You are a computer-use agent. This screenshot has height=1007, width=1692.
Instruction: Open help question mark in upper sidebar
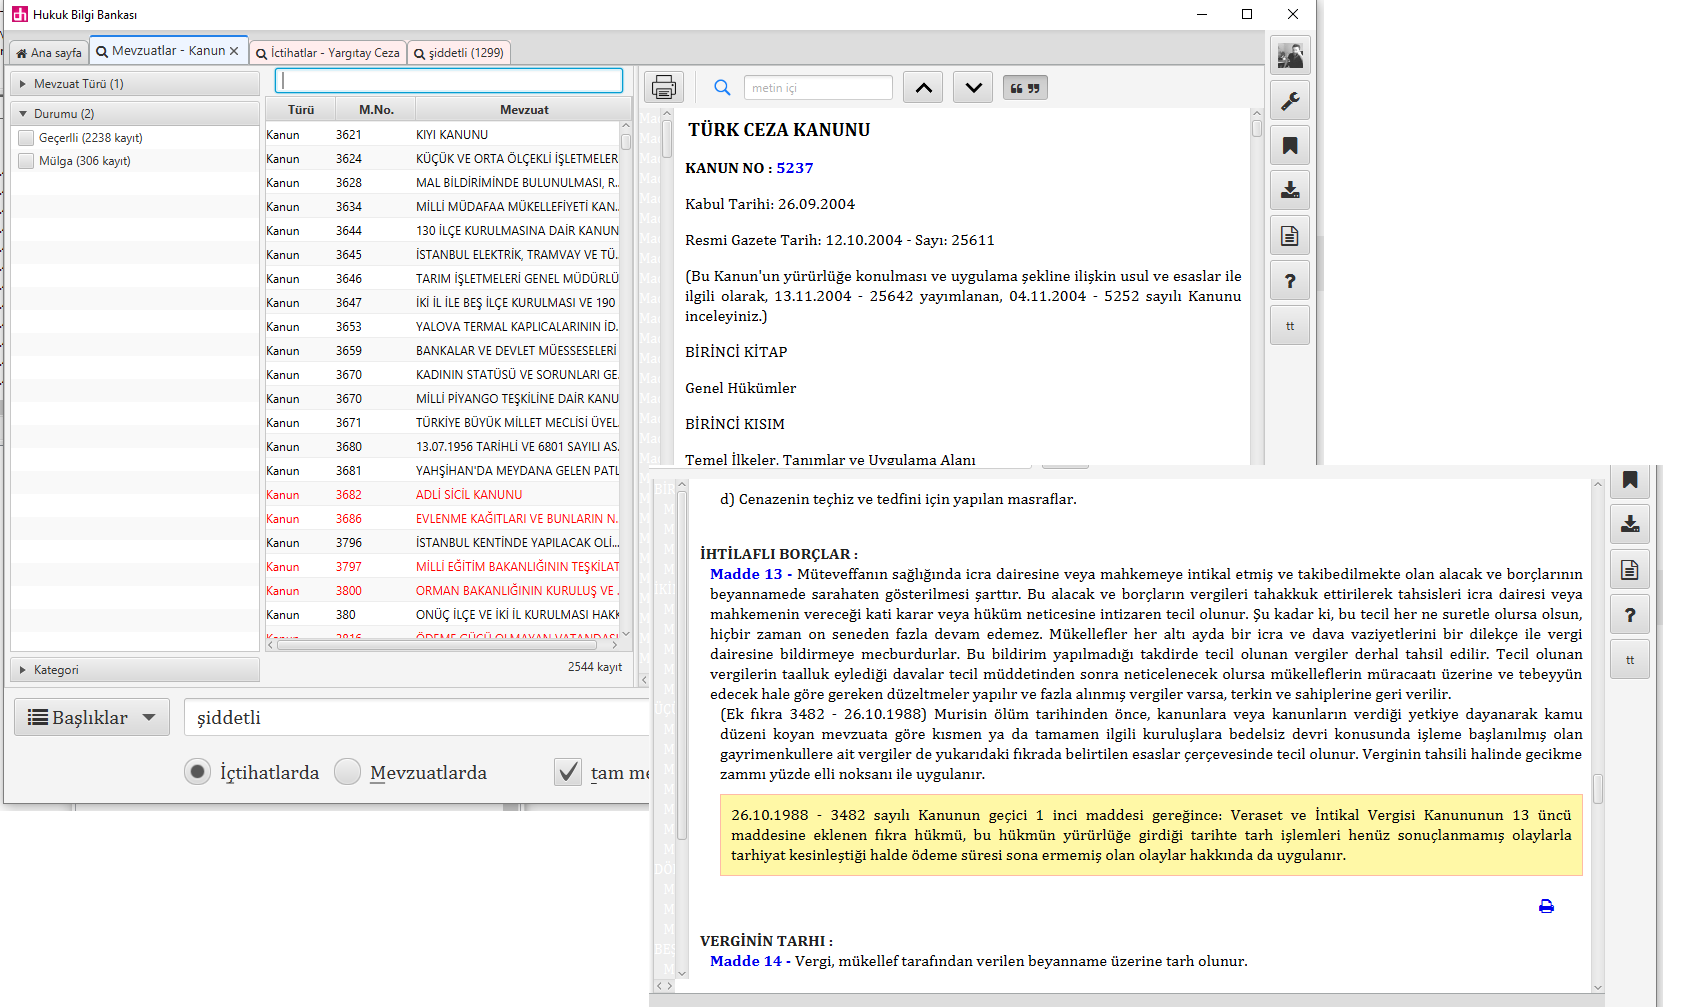1290,281
